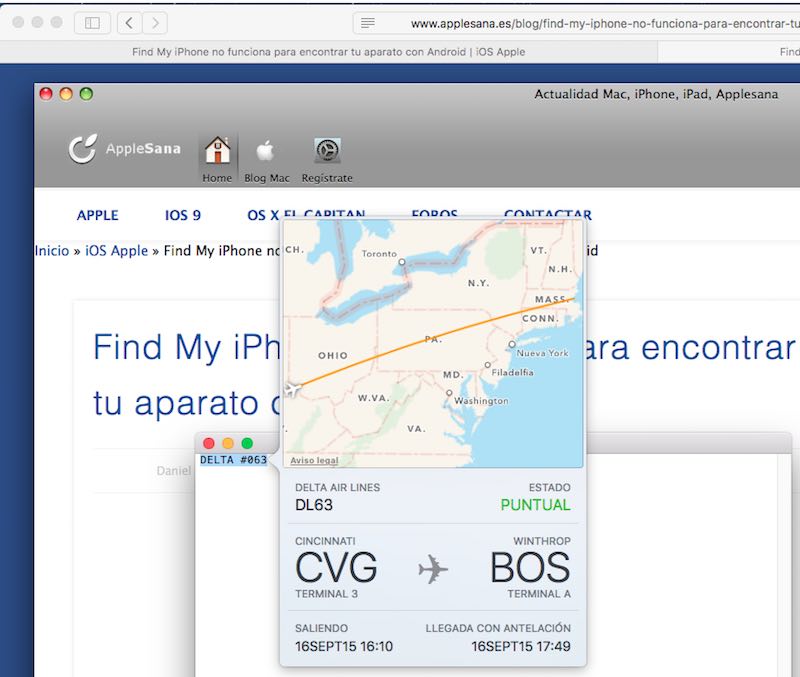Open Blog Mac apple icon
Image resolution: width=800 pixels, height=677 pixels.
(265, 151)
